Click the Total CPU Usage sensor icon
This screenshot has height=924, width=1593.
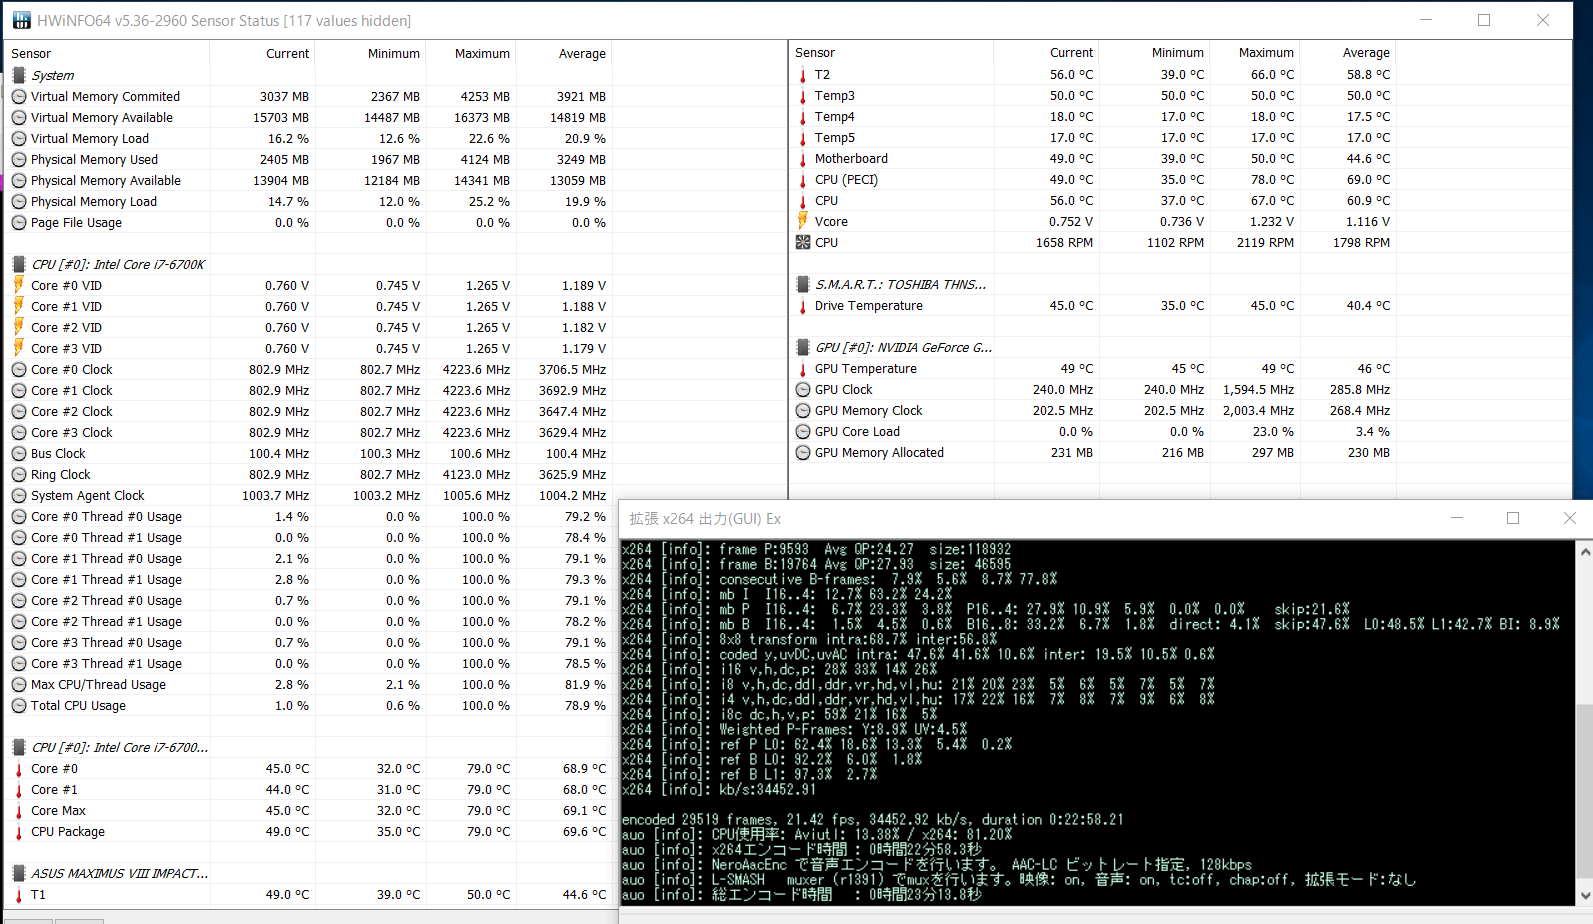point(19,705)
